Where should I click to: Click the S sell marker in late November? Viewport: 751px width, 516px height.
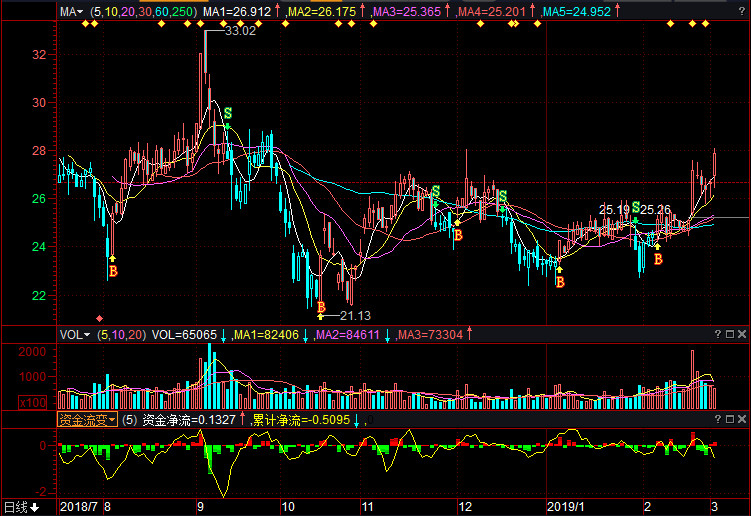click(x=435, y=192)
